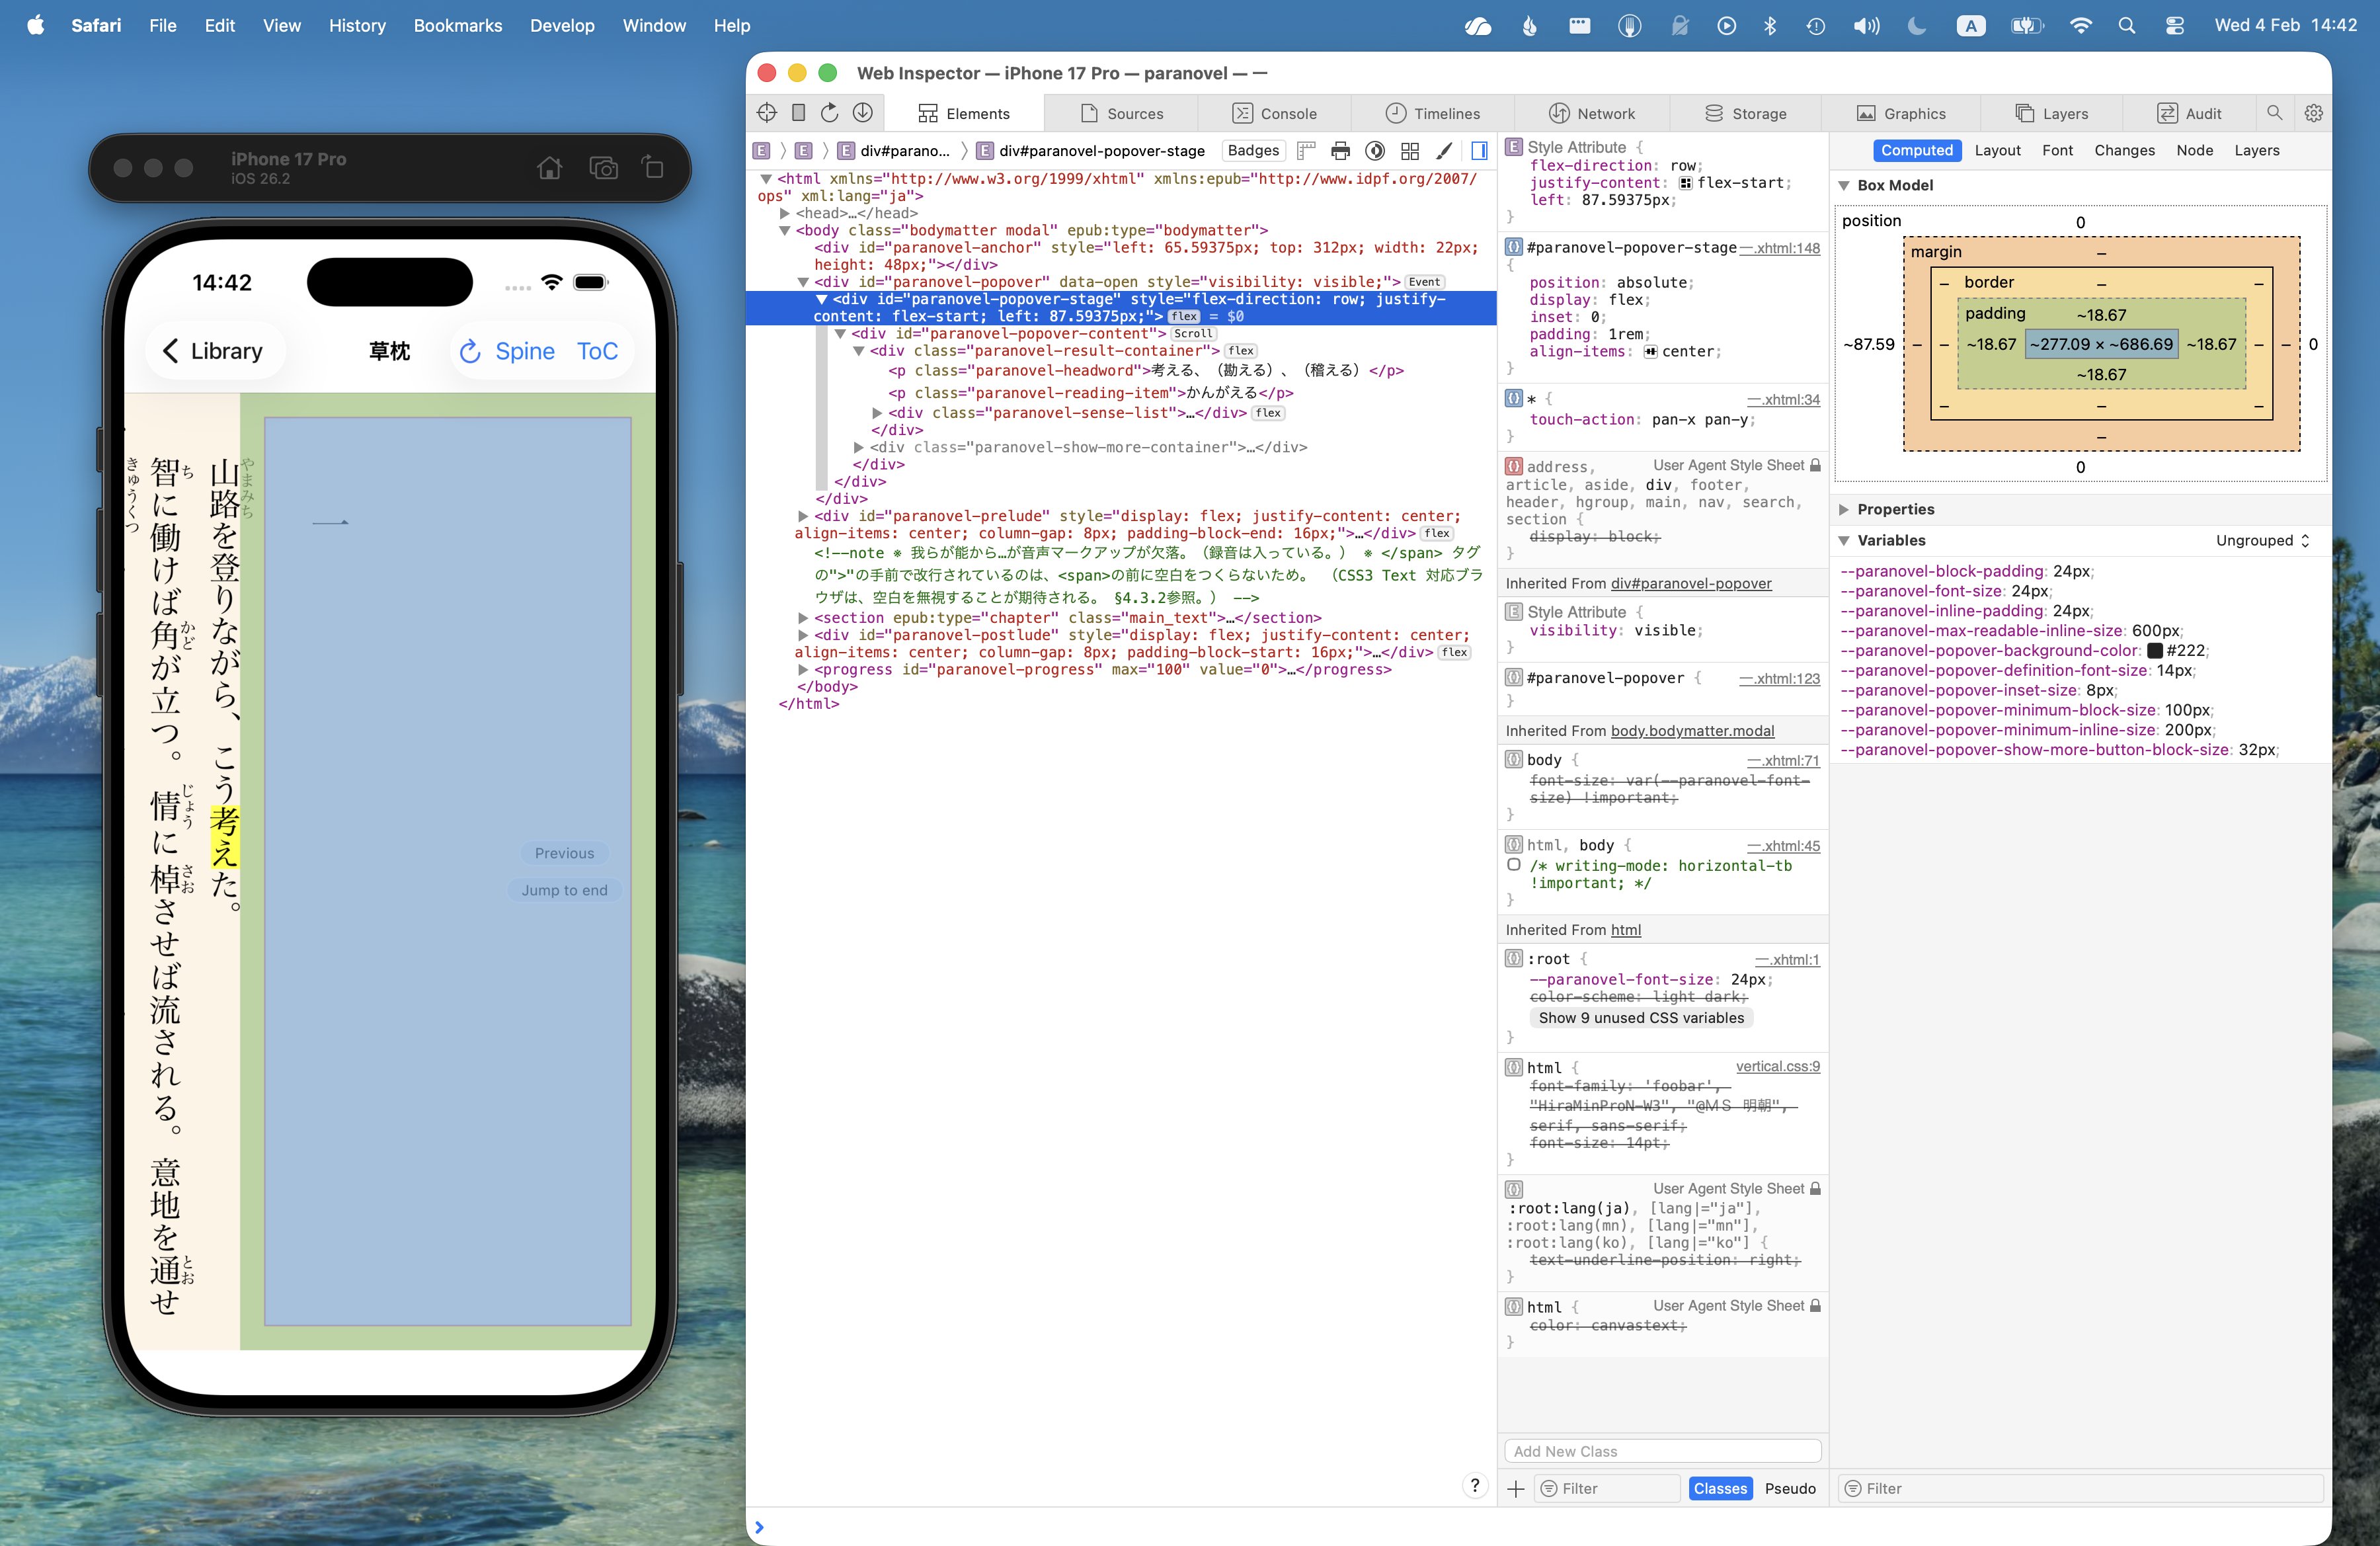The height and width of the screenshot is (1546, 2380).
Task: Select the Font sidebar panel
Action: point(2057,151)
